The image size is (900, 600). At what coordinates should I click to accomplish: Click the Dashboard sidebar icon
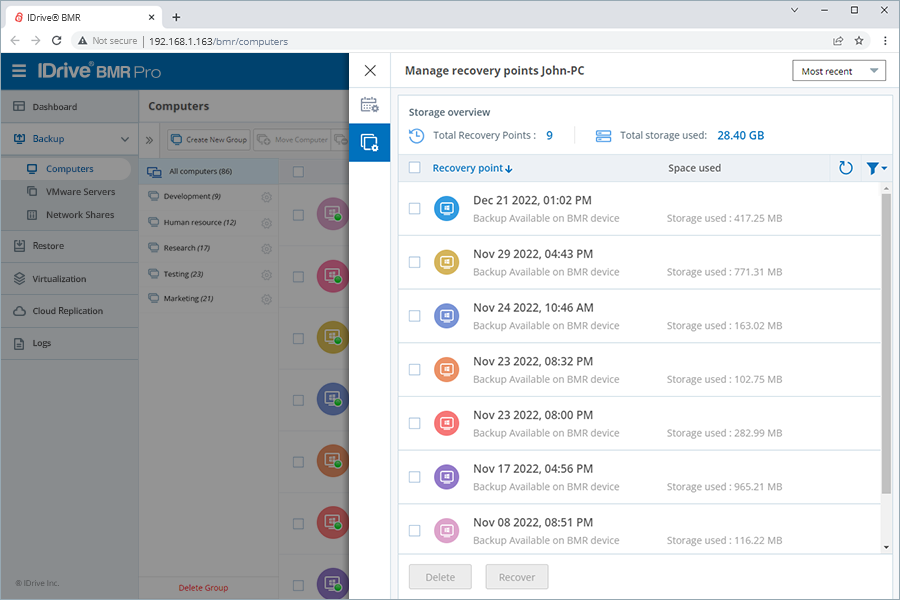pyautogui.click(x=19, y=106)
